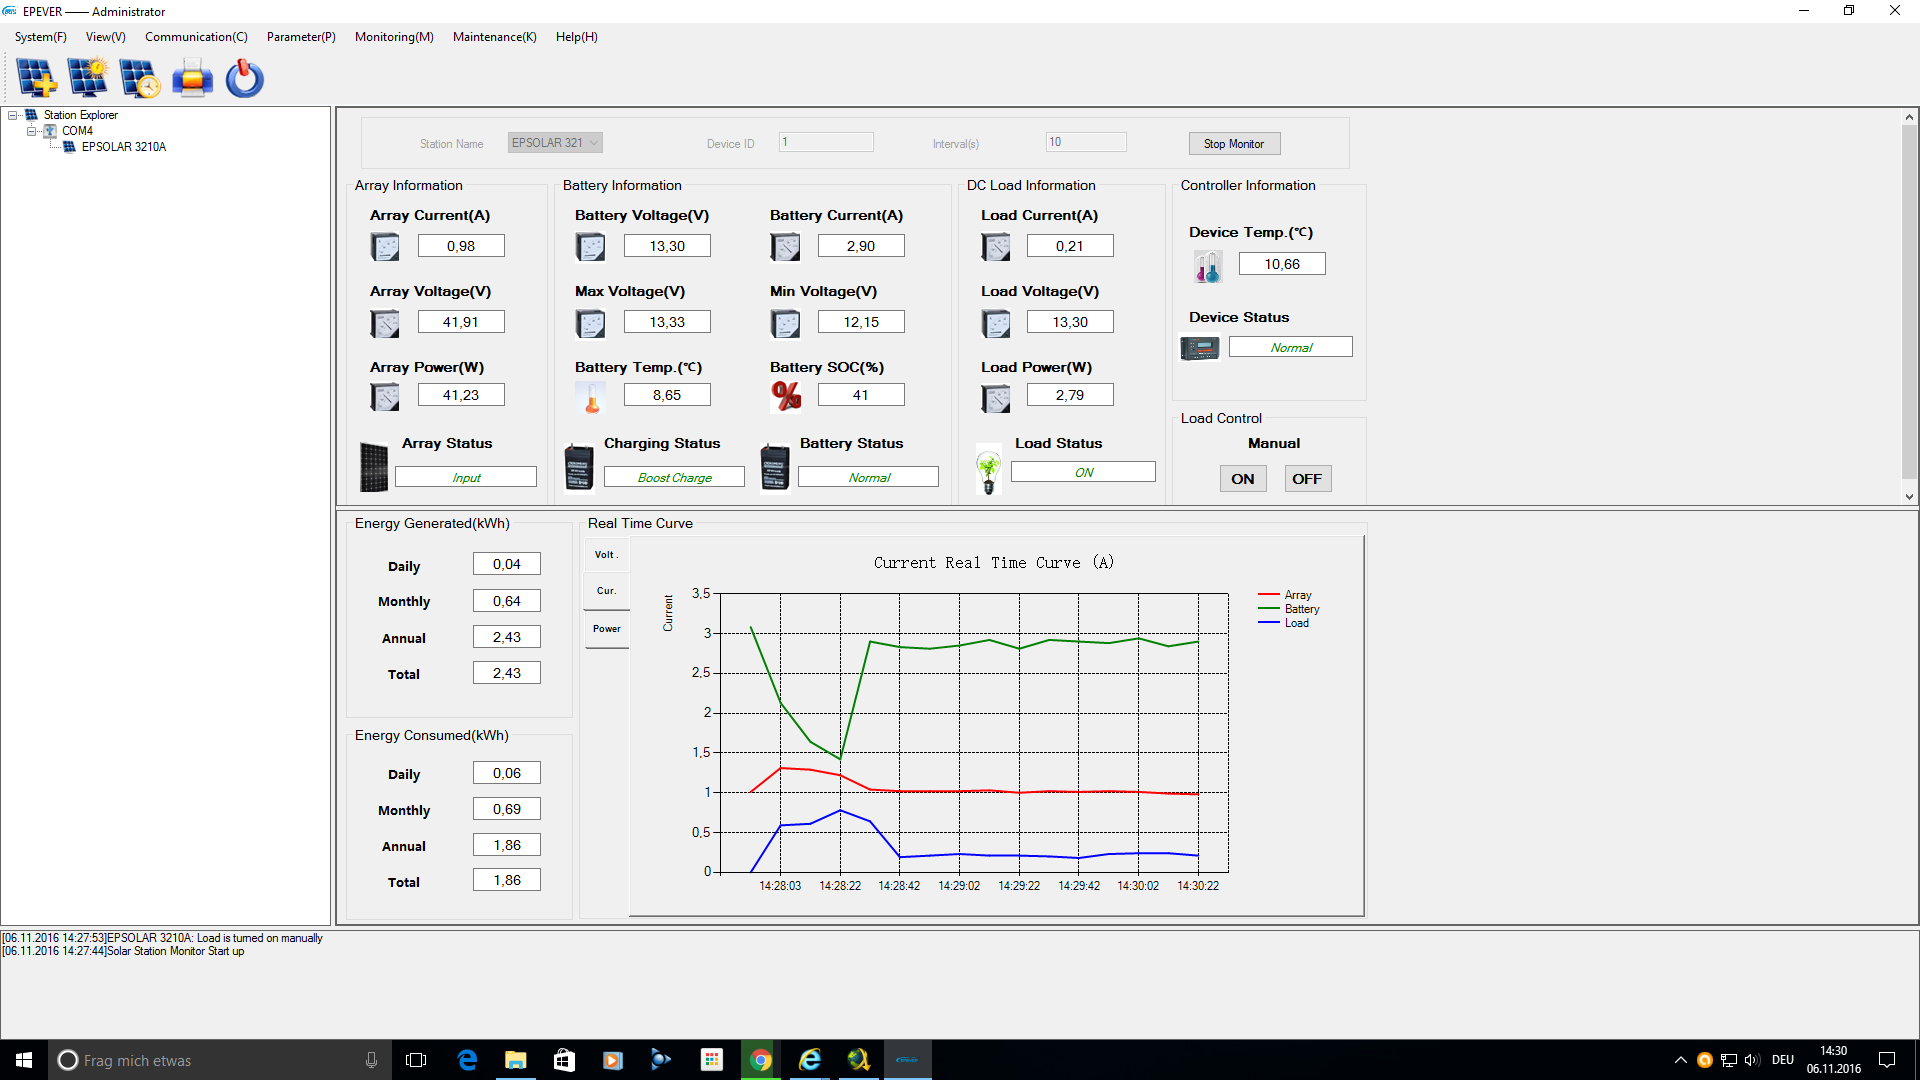1920x1080 pixels.
Task: Click the Battery SOC percent icon
Action: pyautogui.click(x=786, y=396)
